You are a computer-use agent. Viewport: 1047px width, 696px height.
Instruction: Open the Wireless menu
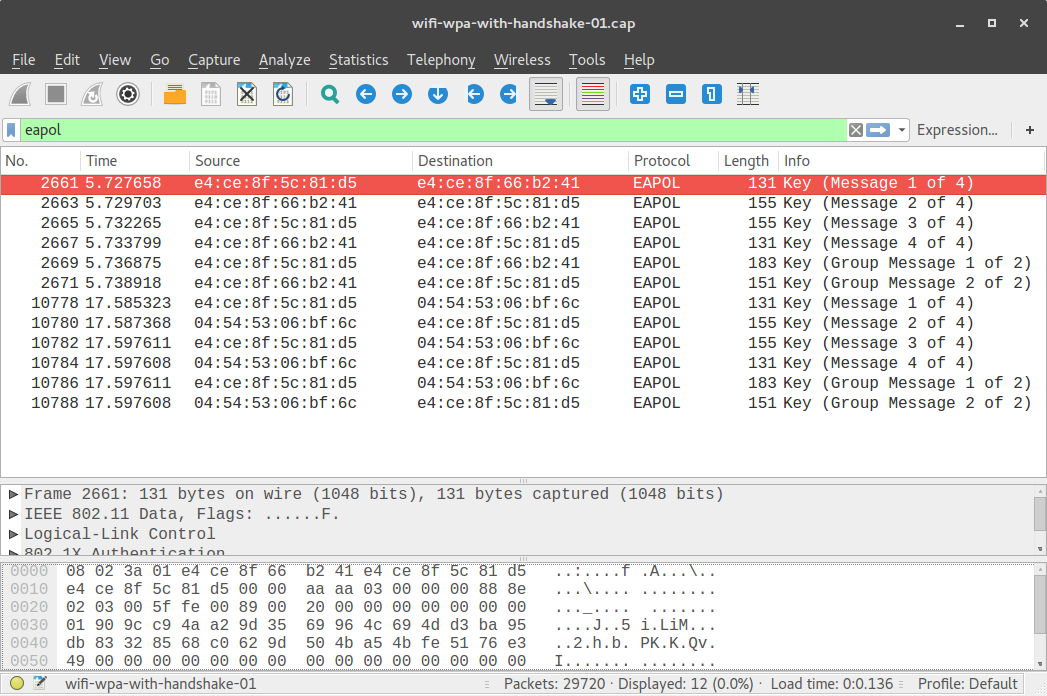522,60
